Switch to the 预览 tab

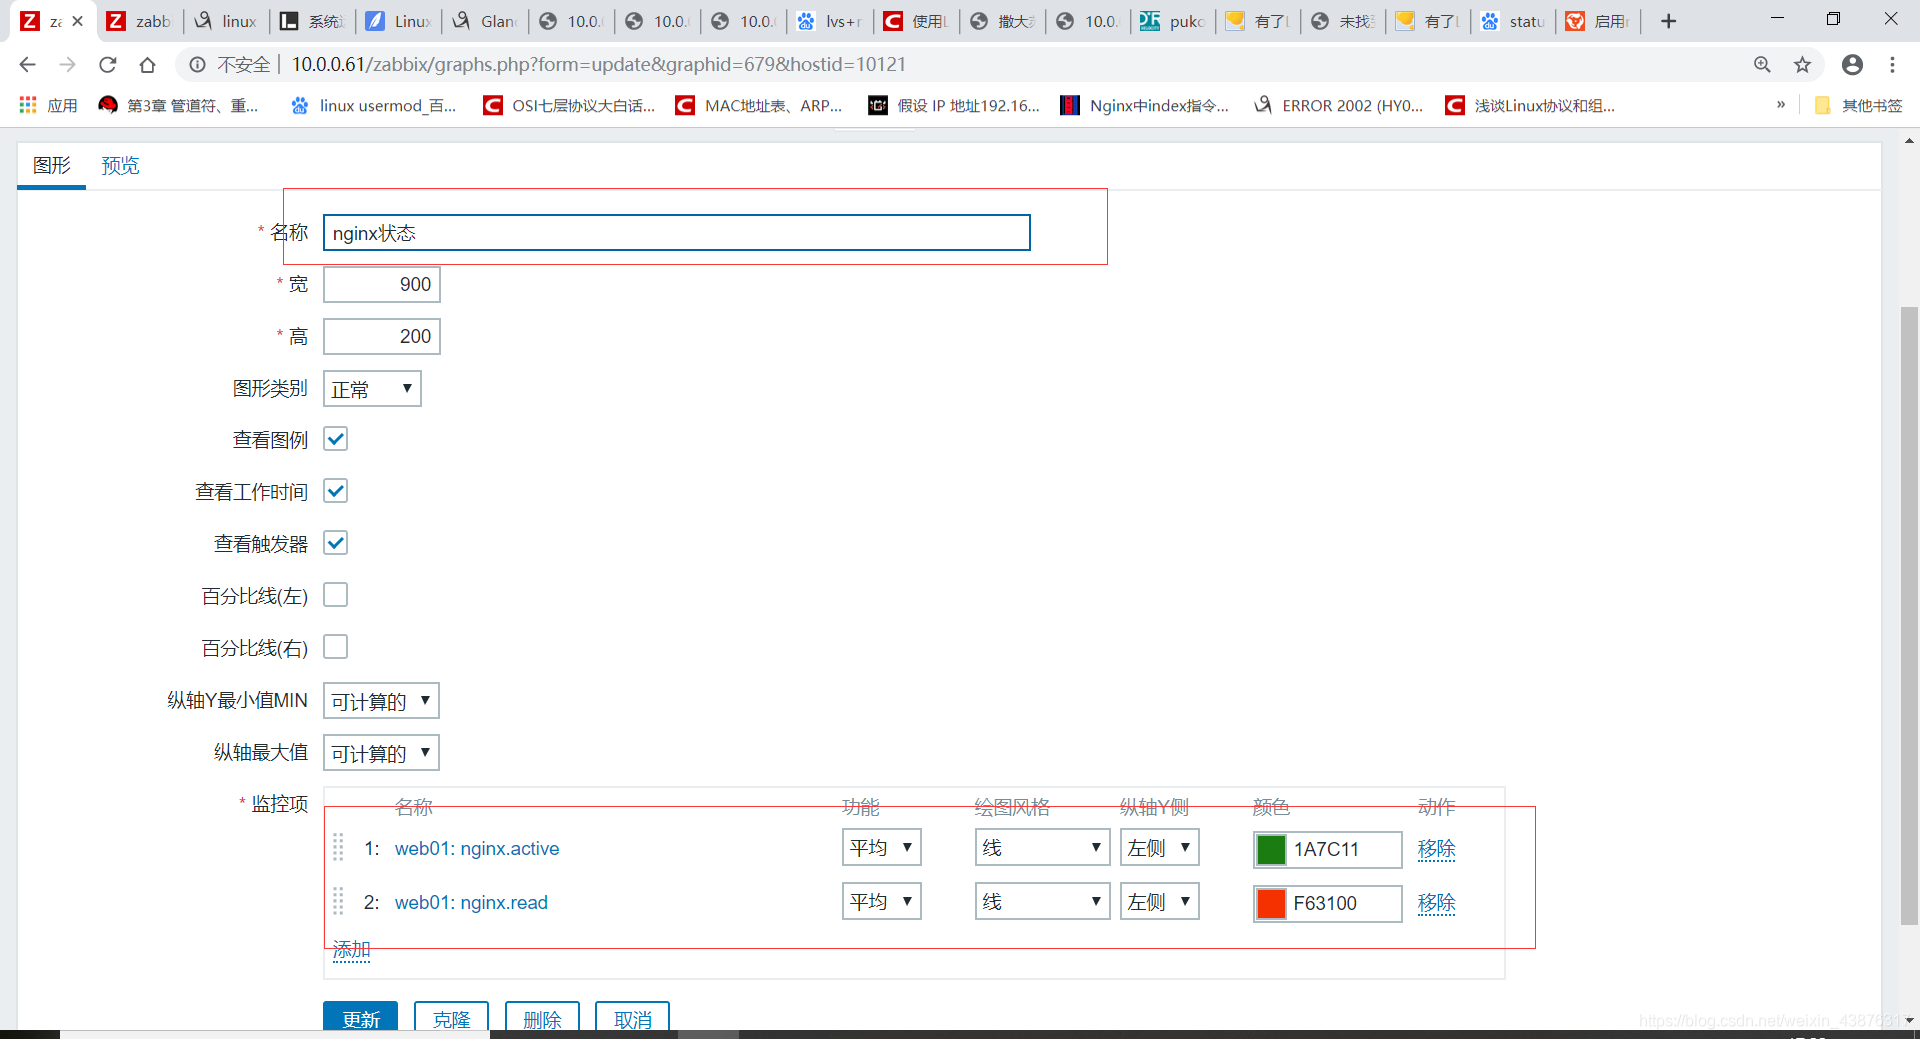[x=121, y=165]
